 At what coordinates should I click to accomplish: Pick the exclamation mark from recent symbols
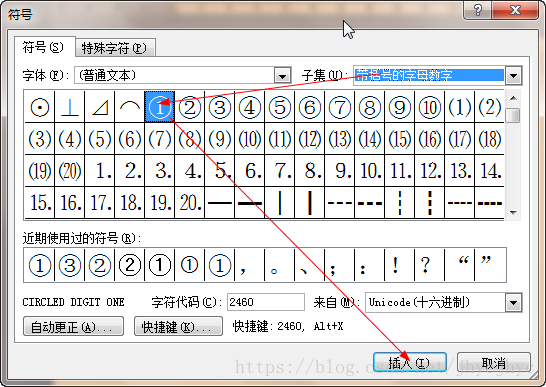[x=399, y=265]
